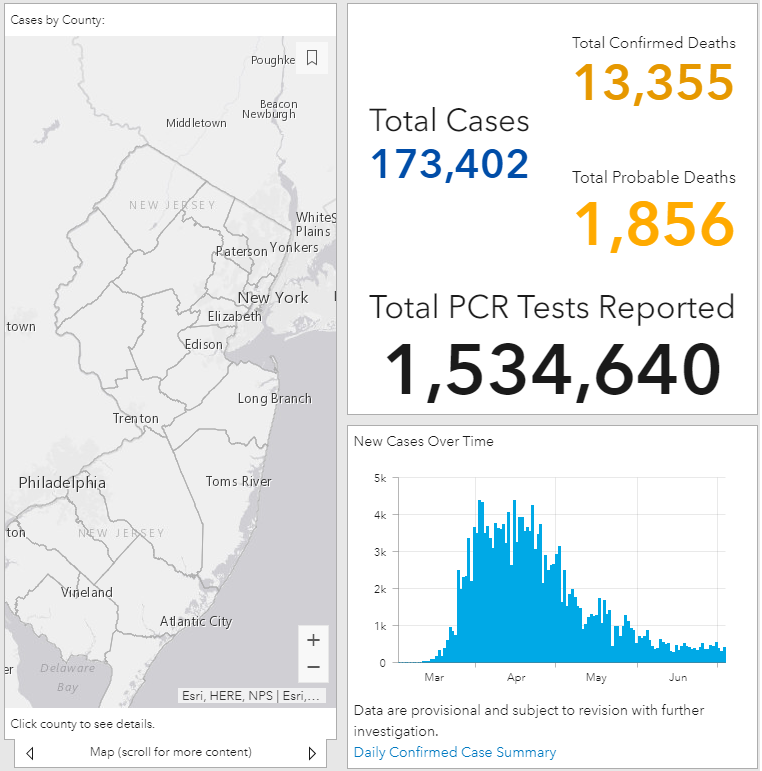Image resolution: width=762 pixels, height=771 pixels.
Task: Click the Esri, HERE, NPS attribution
Action: (251, 696)
